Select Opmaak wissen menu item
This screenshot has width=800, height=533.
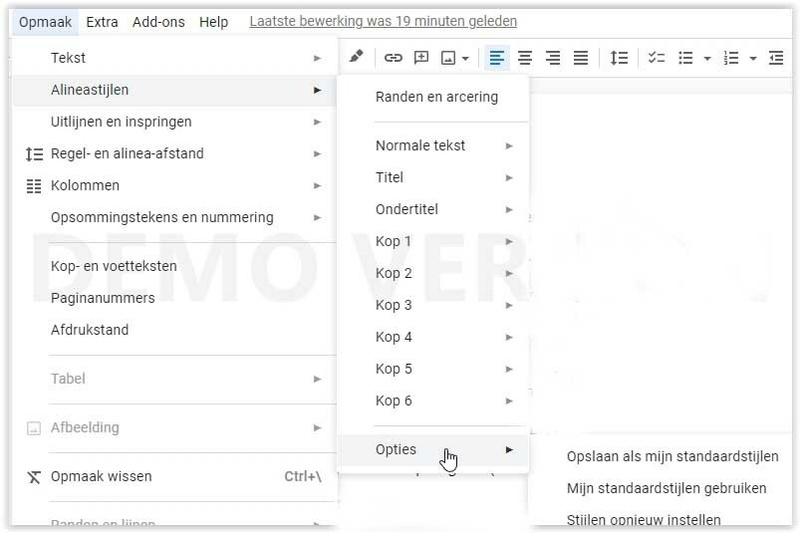coord(173,476)
